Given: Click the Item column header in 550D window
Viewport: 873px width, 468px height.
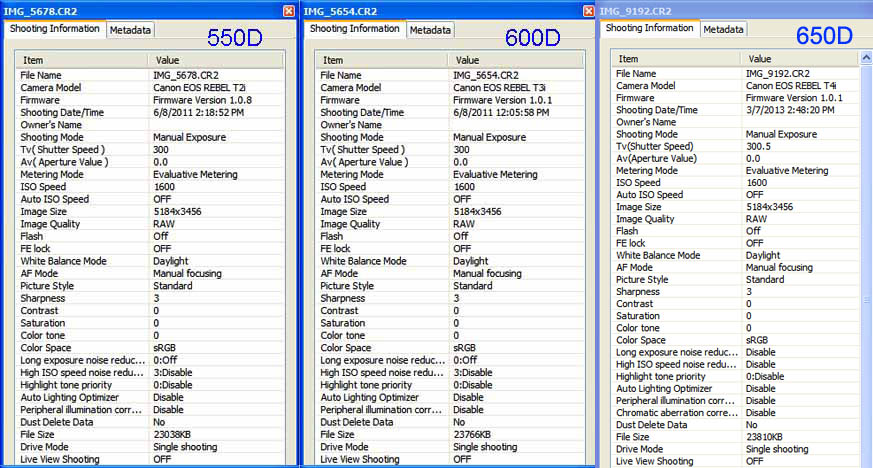Looking at the screenshot, I should 82,60.
